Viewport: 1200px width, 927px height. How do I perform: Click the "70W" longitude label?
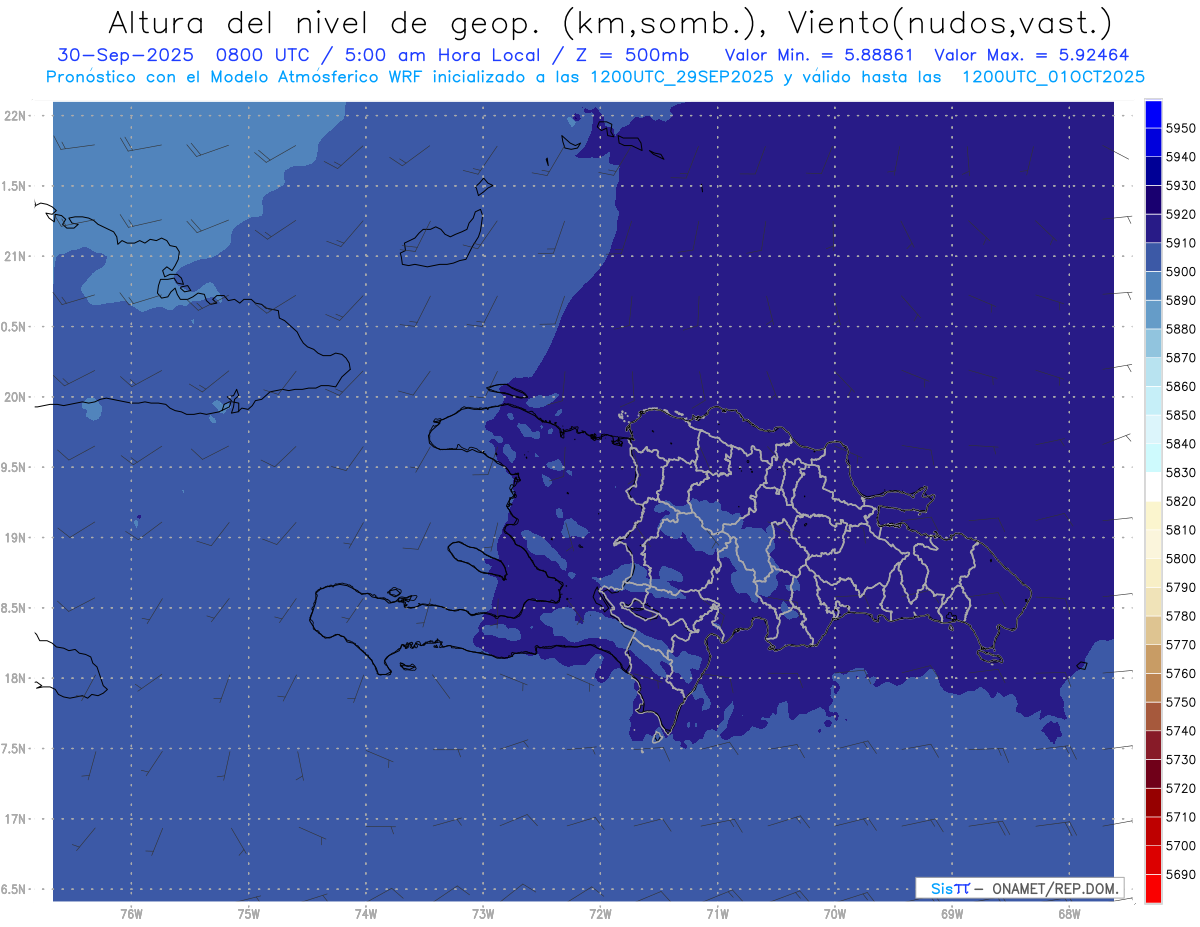(x=835, y=914)
